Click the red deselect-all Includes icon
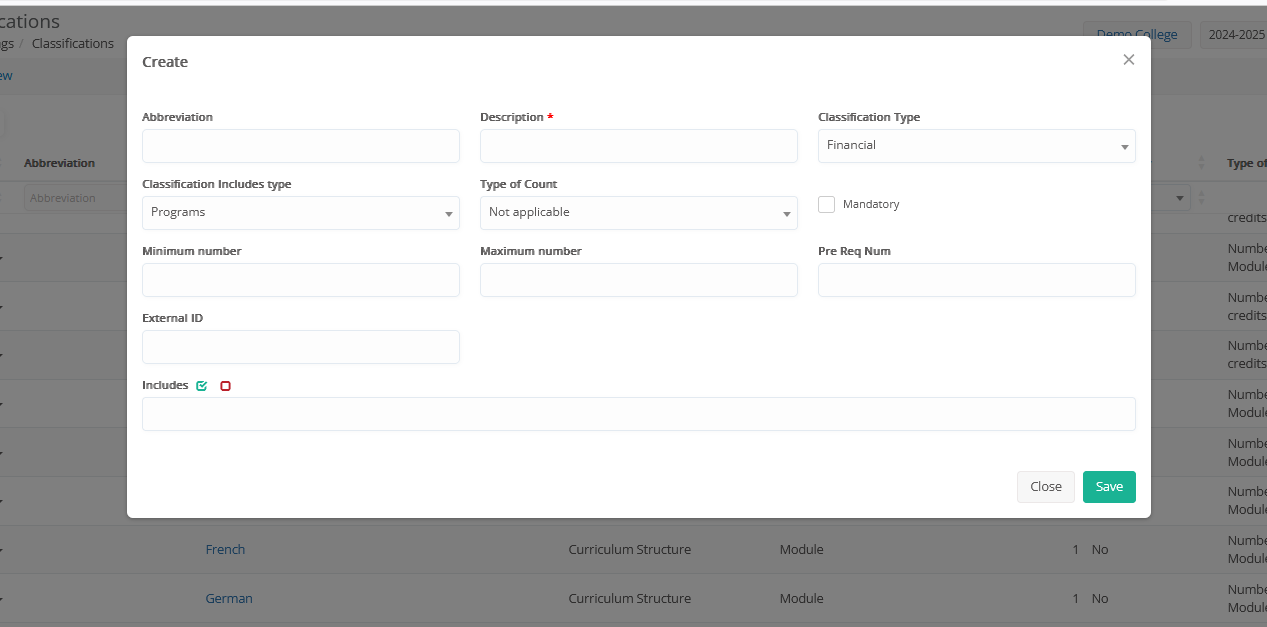The width and height of the screenshot is (1267, 627). (x=225, y=386)
